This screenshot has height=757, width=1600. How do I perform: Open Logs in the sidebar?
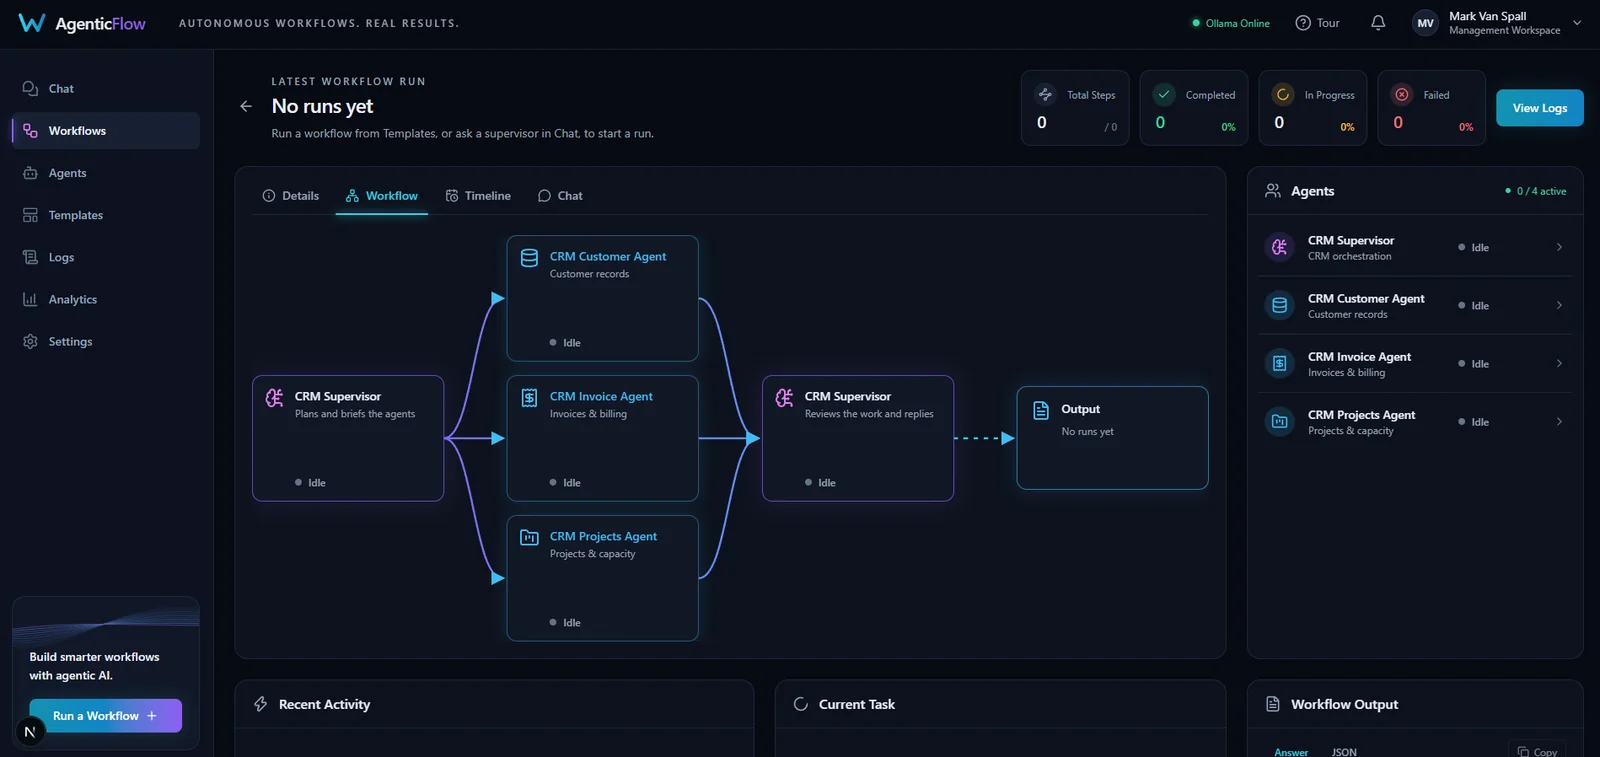coord(106,257)
